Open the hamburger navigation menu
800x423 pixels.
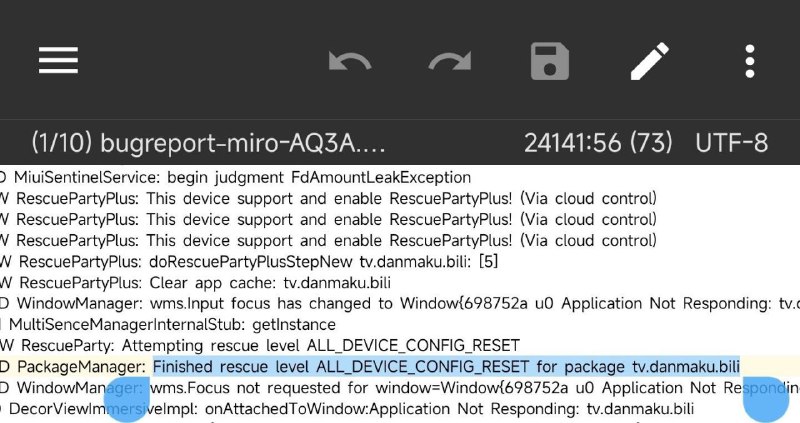59,61
